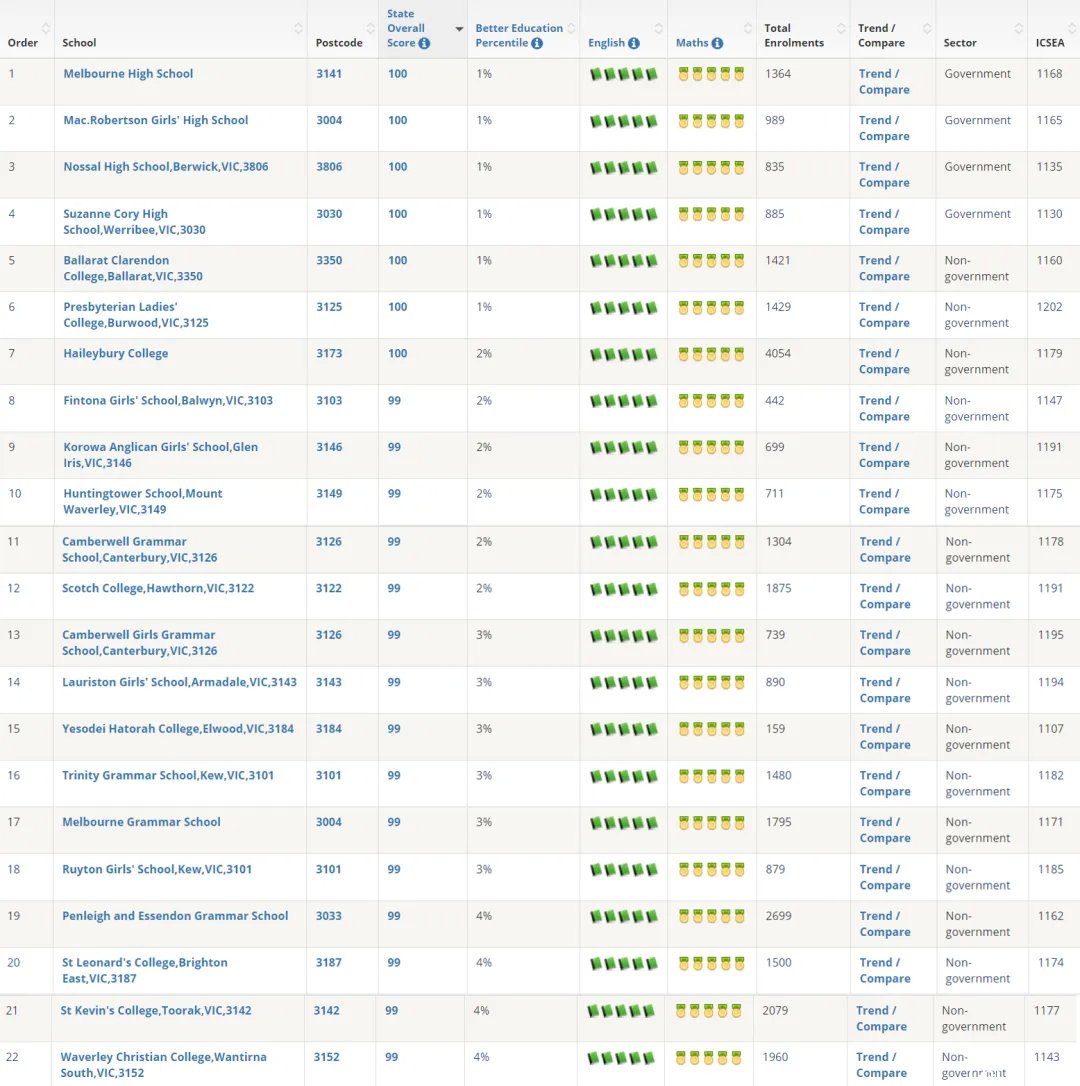Screen dimensions: 1080x1086
Task: Sort table by School column arrows
Action: pyautogui.click(x=298, y=28)
